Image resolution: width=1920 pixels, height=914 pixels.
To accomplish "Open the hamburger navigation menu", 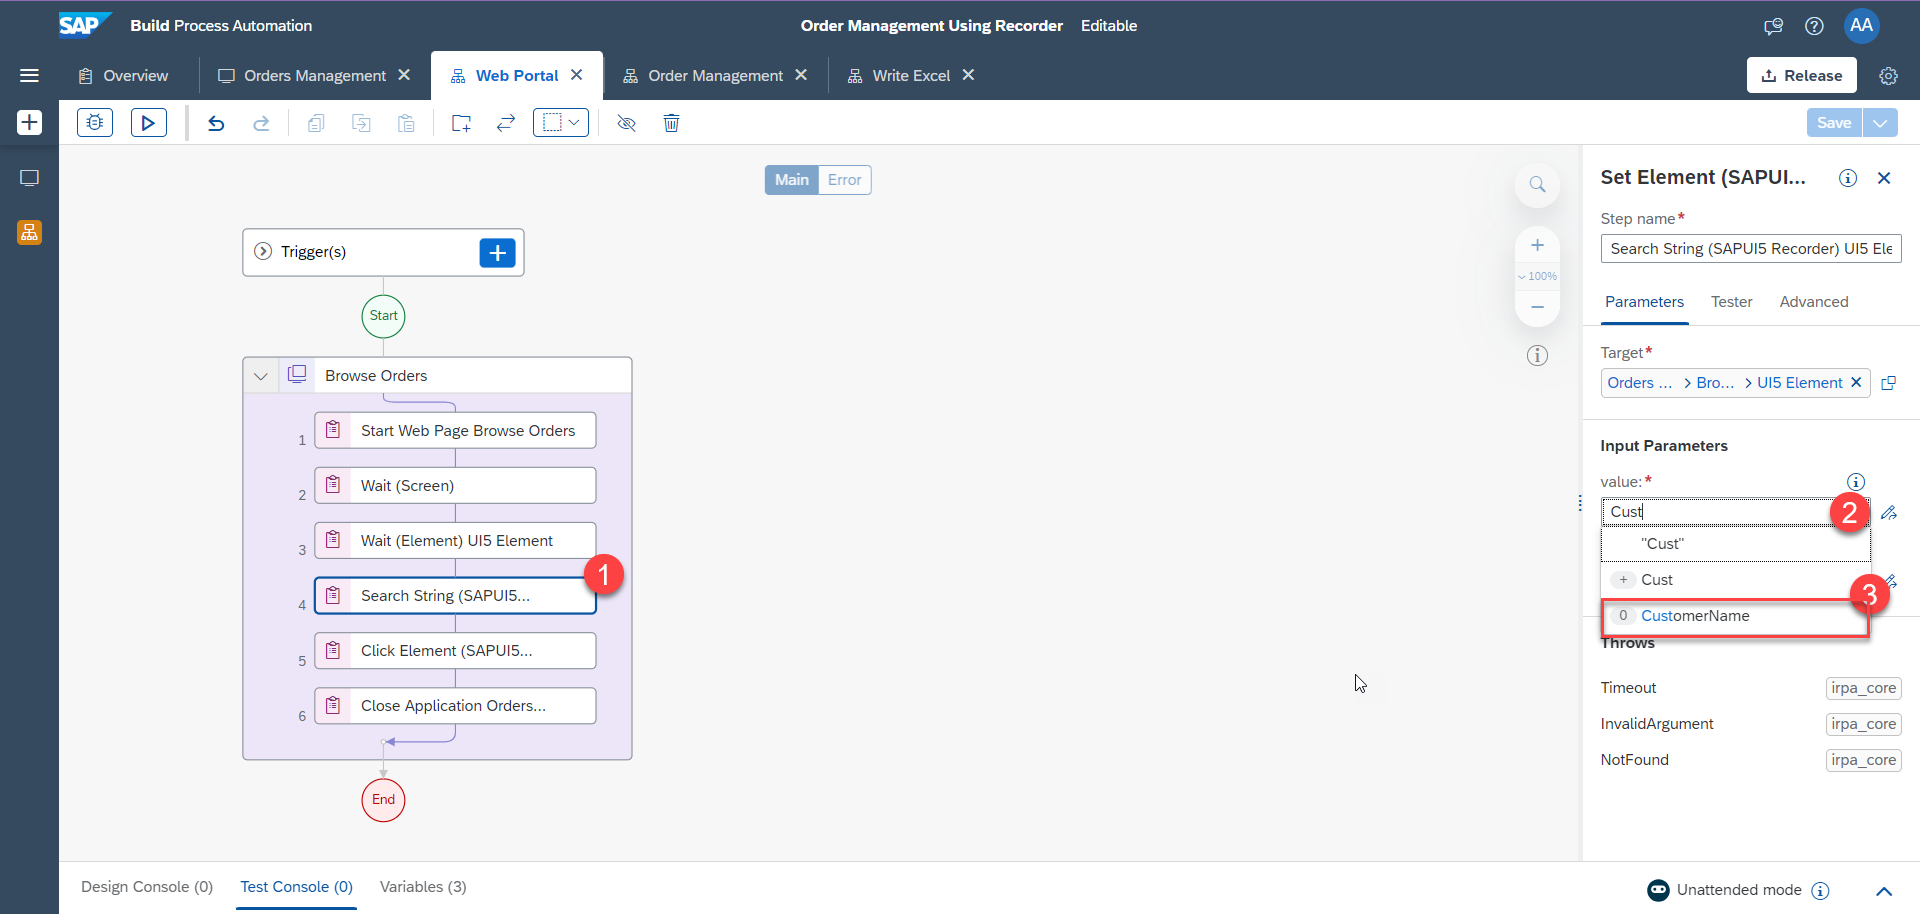I will tap(29, 75).
